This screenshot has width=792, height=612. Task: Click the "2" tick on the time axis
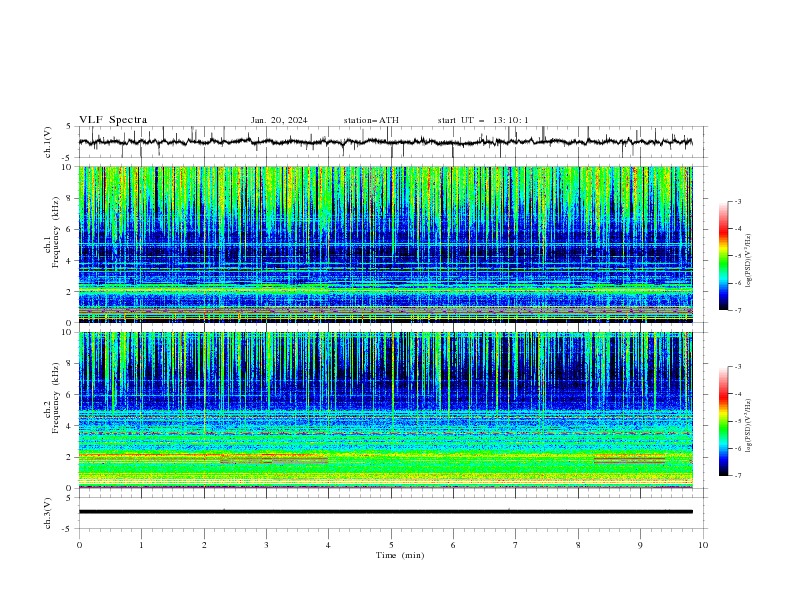[x=204, y=545]
